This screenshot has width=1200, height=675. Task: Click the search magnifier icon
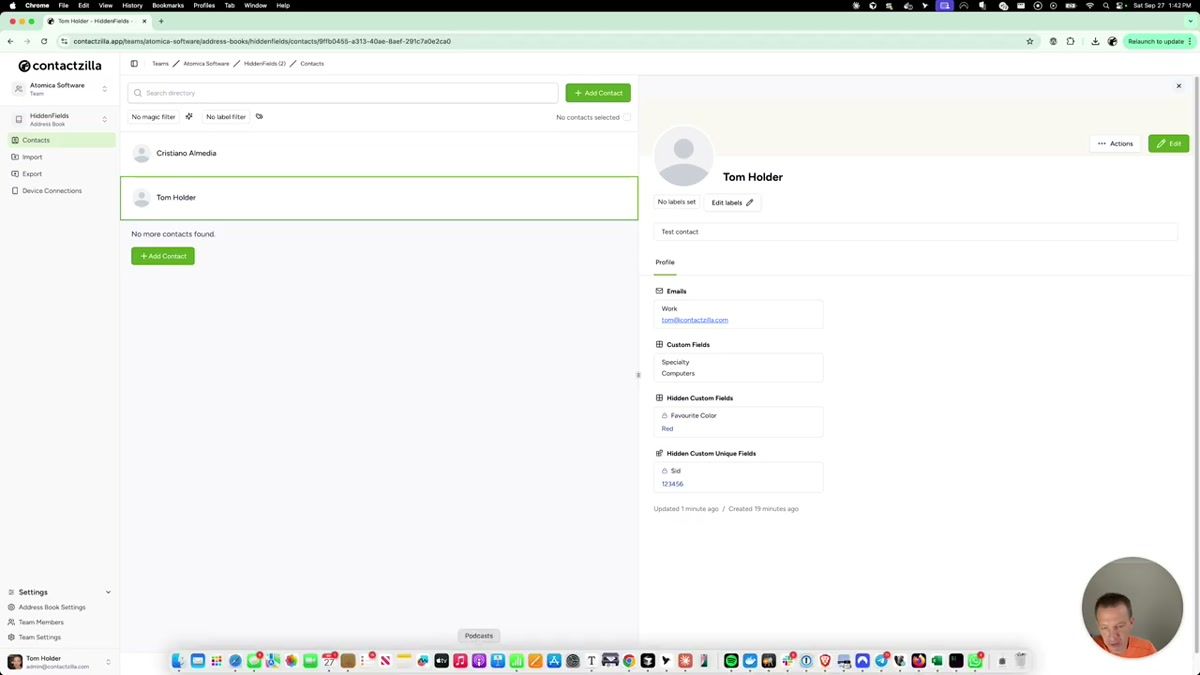pos(139,93)
